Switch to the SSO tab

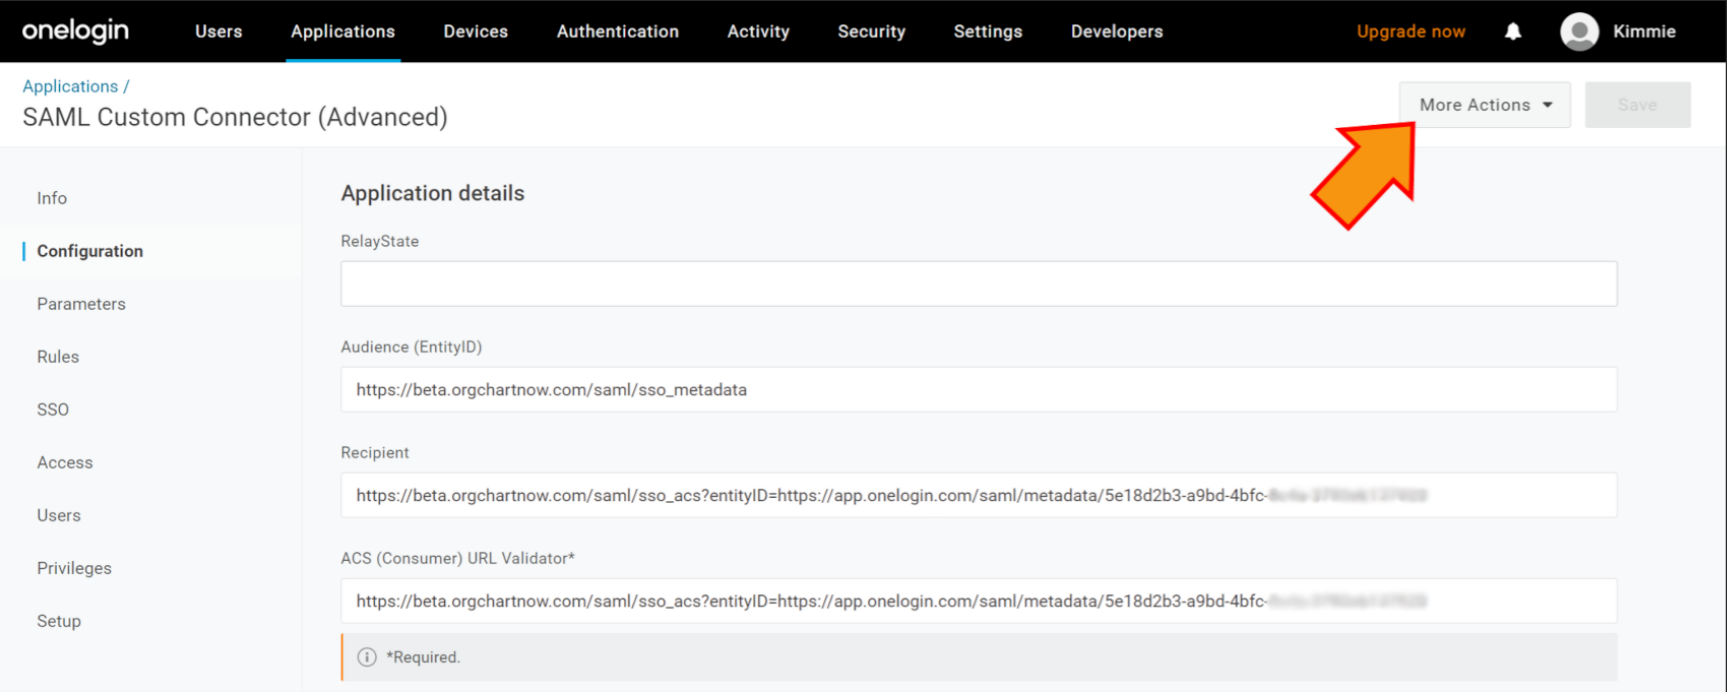(53, 410)
